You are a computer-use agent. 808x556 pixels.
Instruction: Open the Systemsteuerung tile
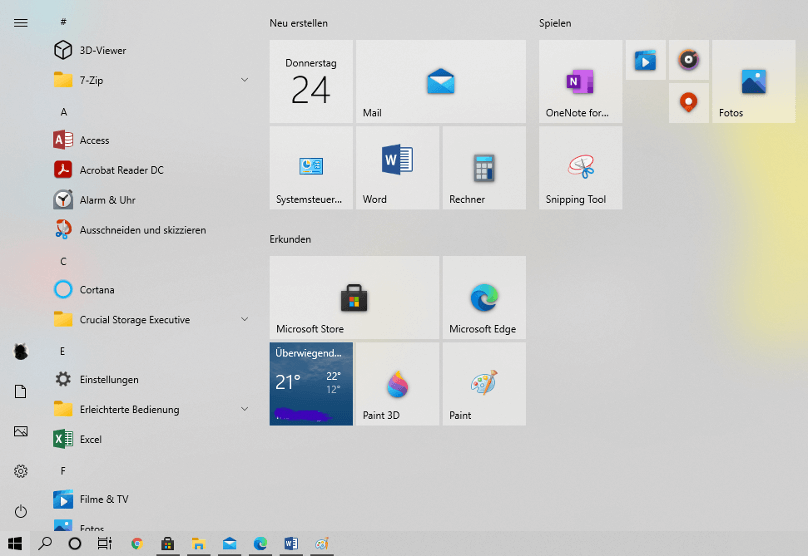tap(311, 168)
